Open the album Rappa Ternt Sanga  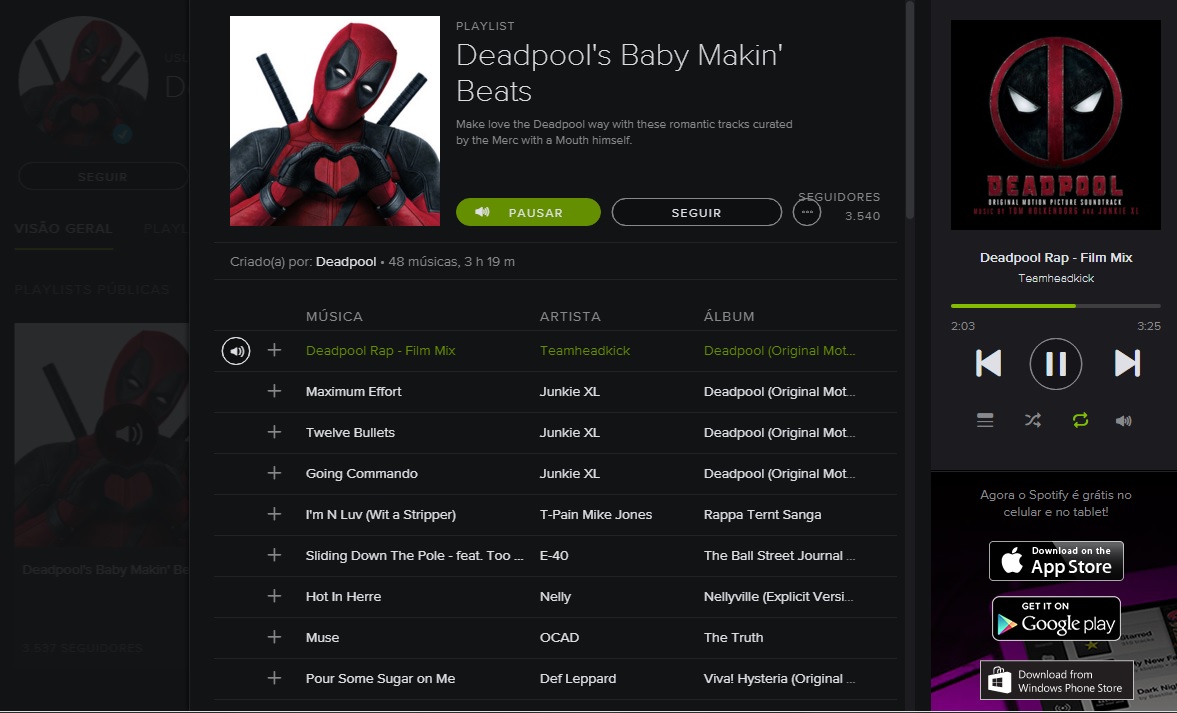[763, 514]
